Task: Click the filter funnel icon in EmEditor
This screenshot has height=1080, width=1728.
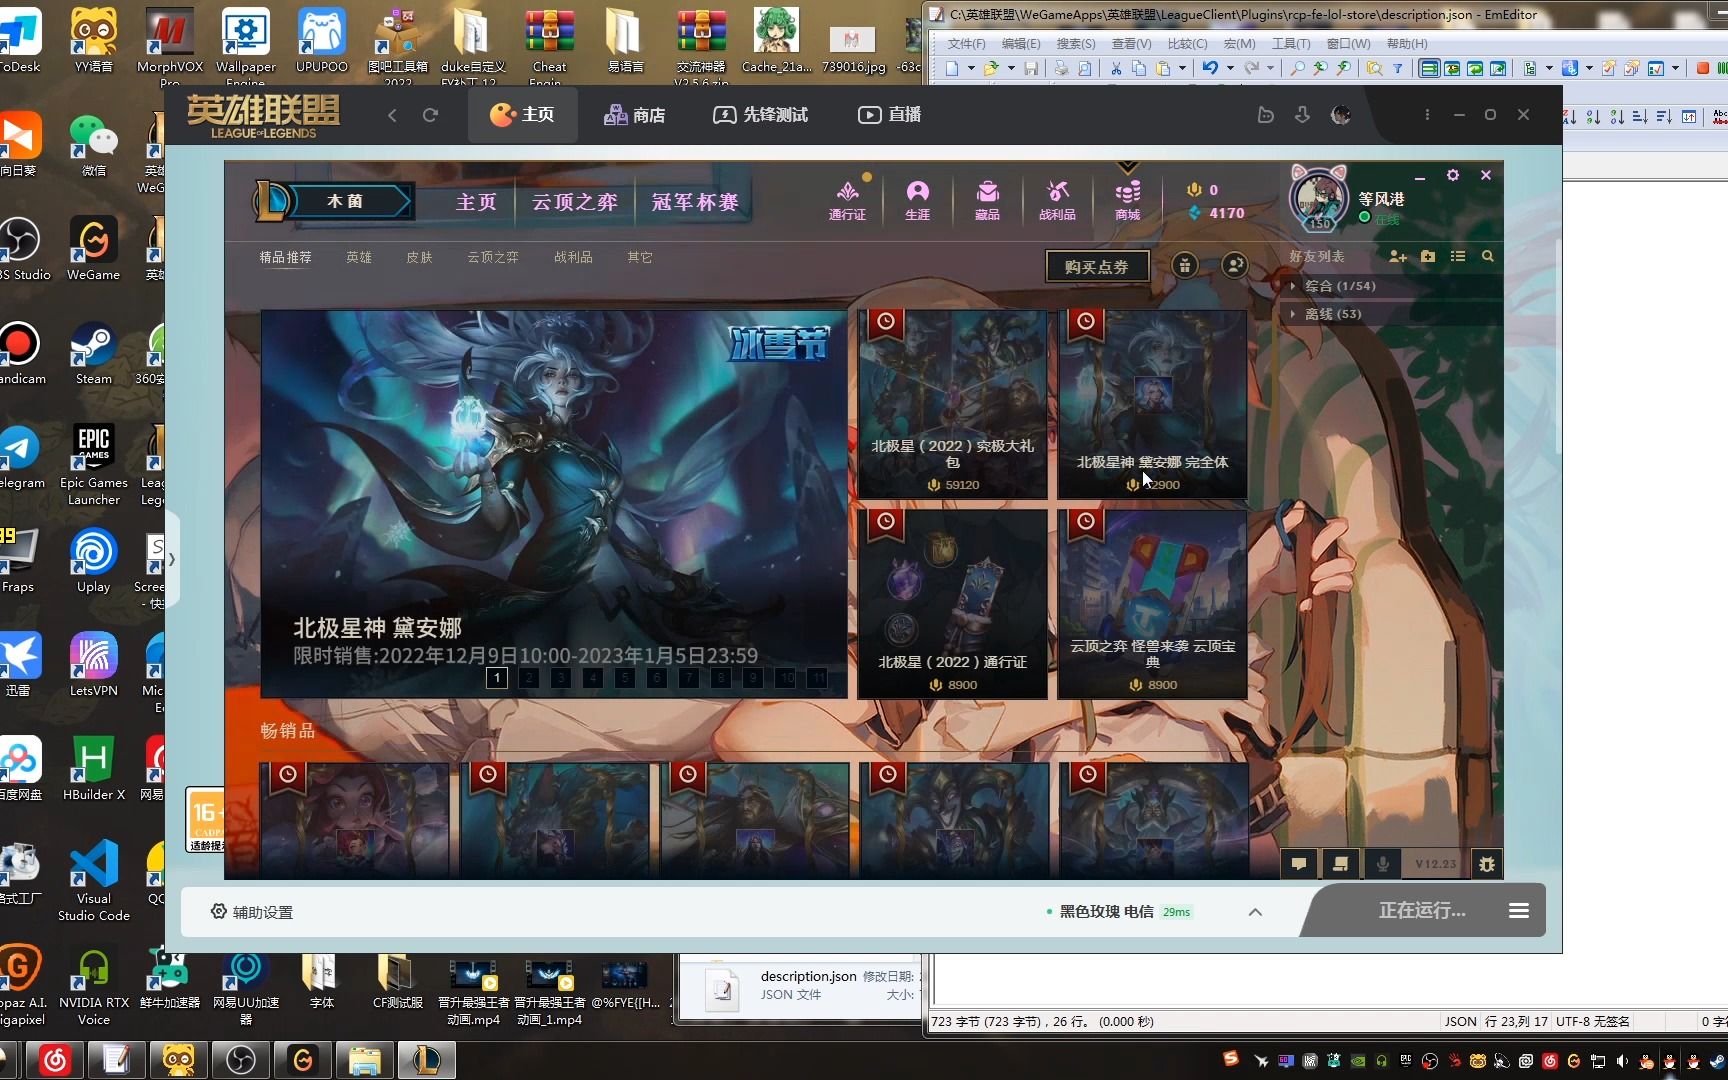Action: coord(1398,68)
